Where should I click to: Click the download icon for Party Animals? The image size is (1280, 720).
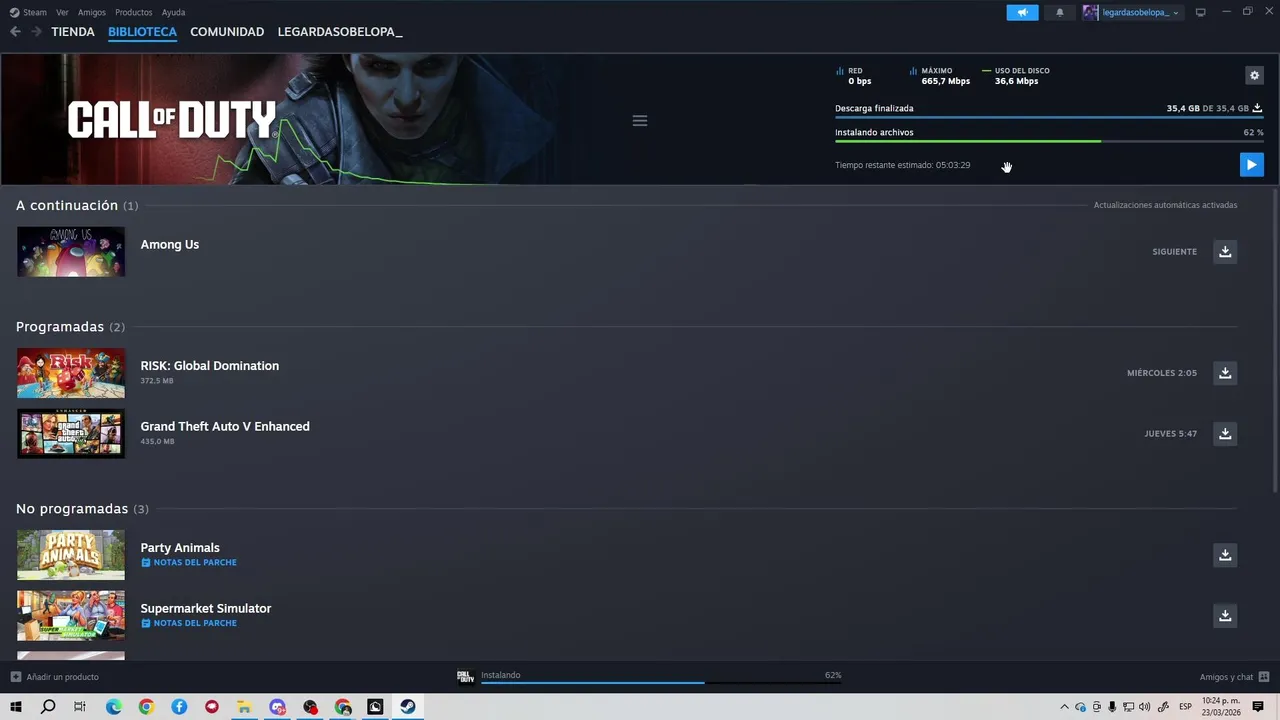point(1225,555)
